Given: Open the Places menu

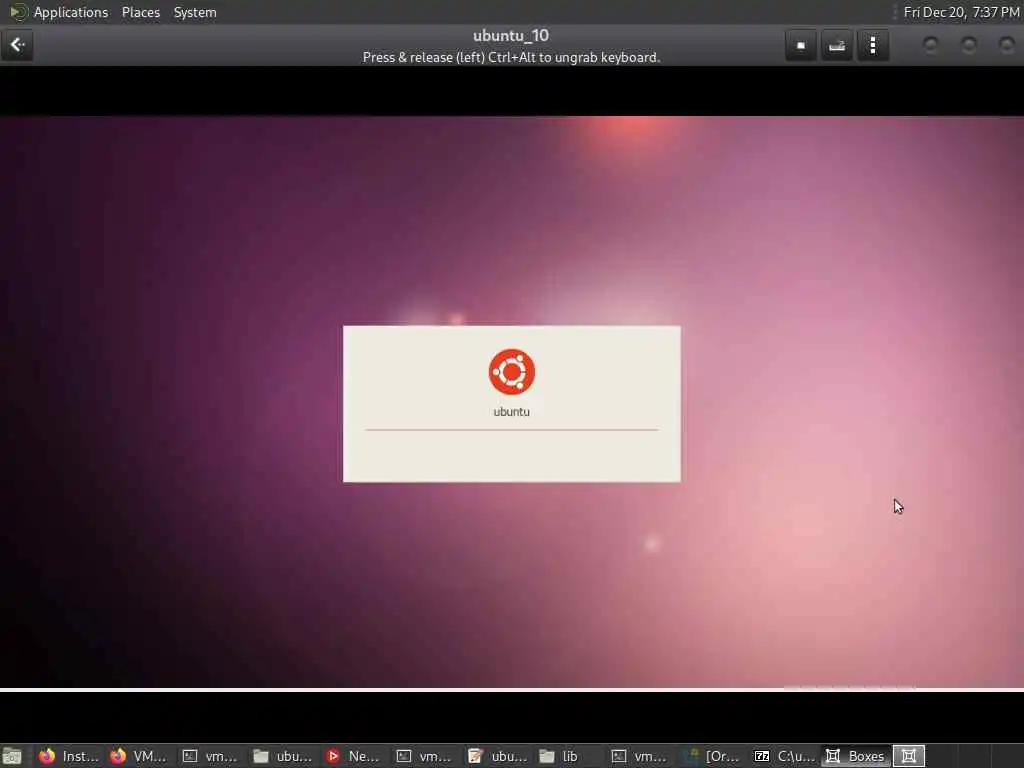Looking at the screenshot, I should point(141,12).
